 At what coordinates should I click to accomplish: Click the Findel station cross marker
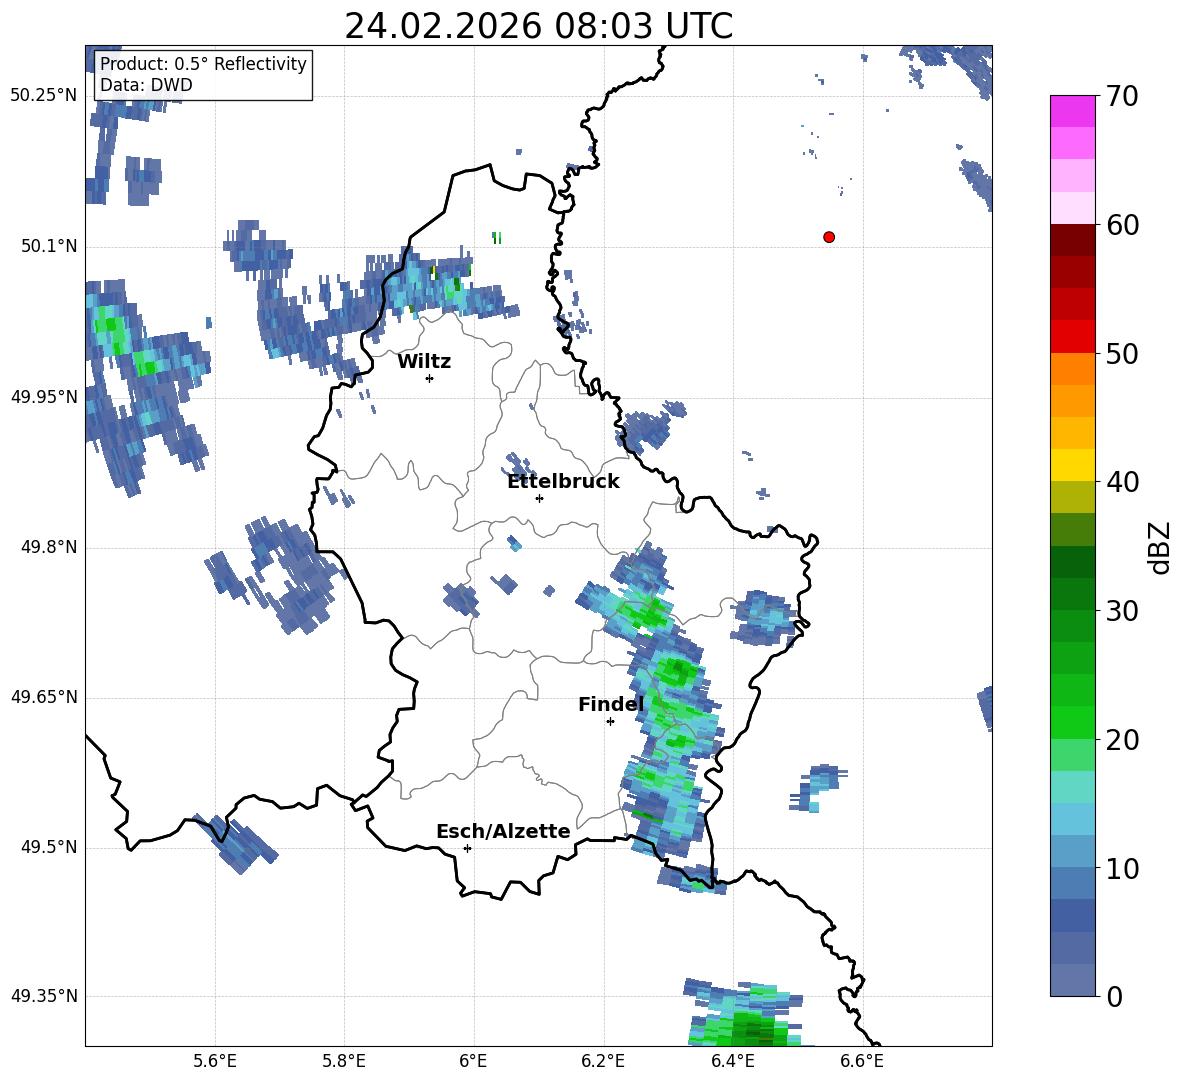[610, 722]
